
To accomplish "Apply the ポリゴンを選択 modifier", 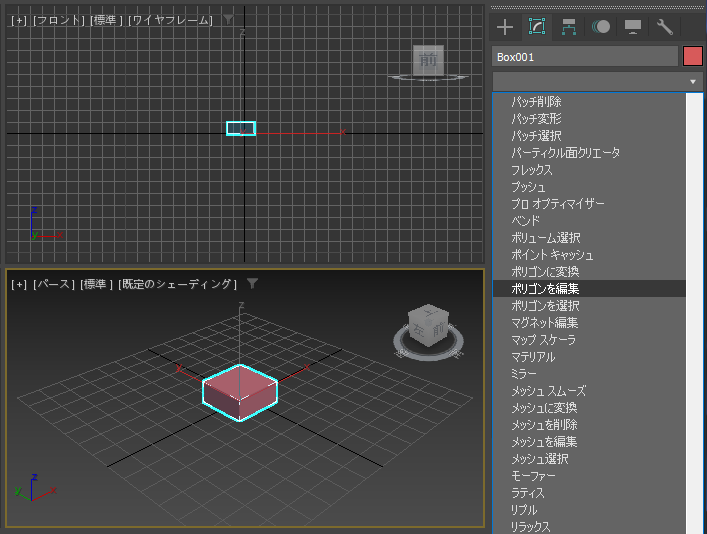I will tap(589, 306).
